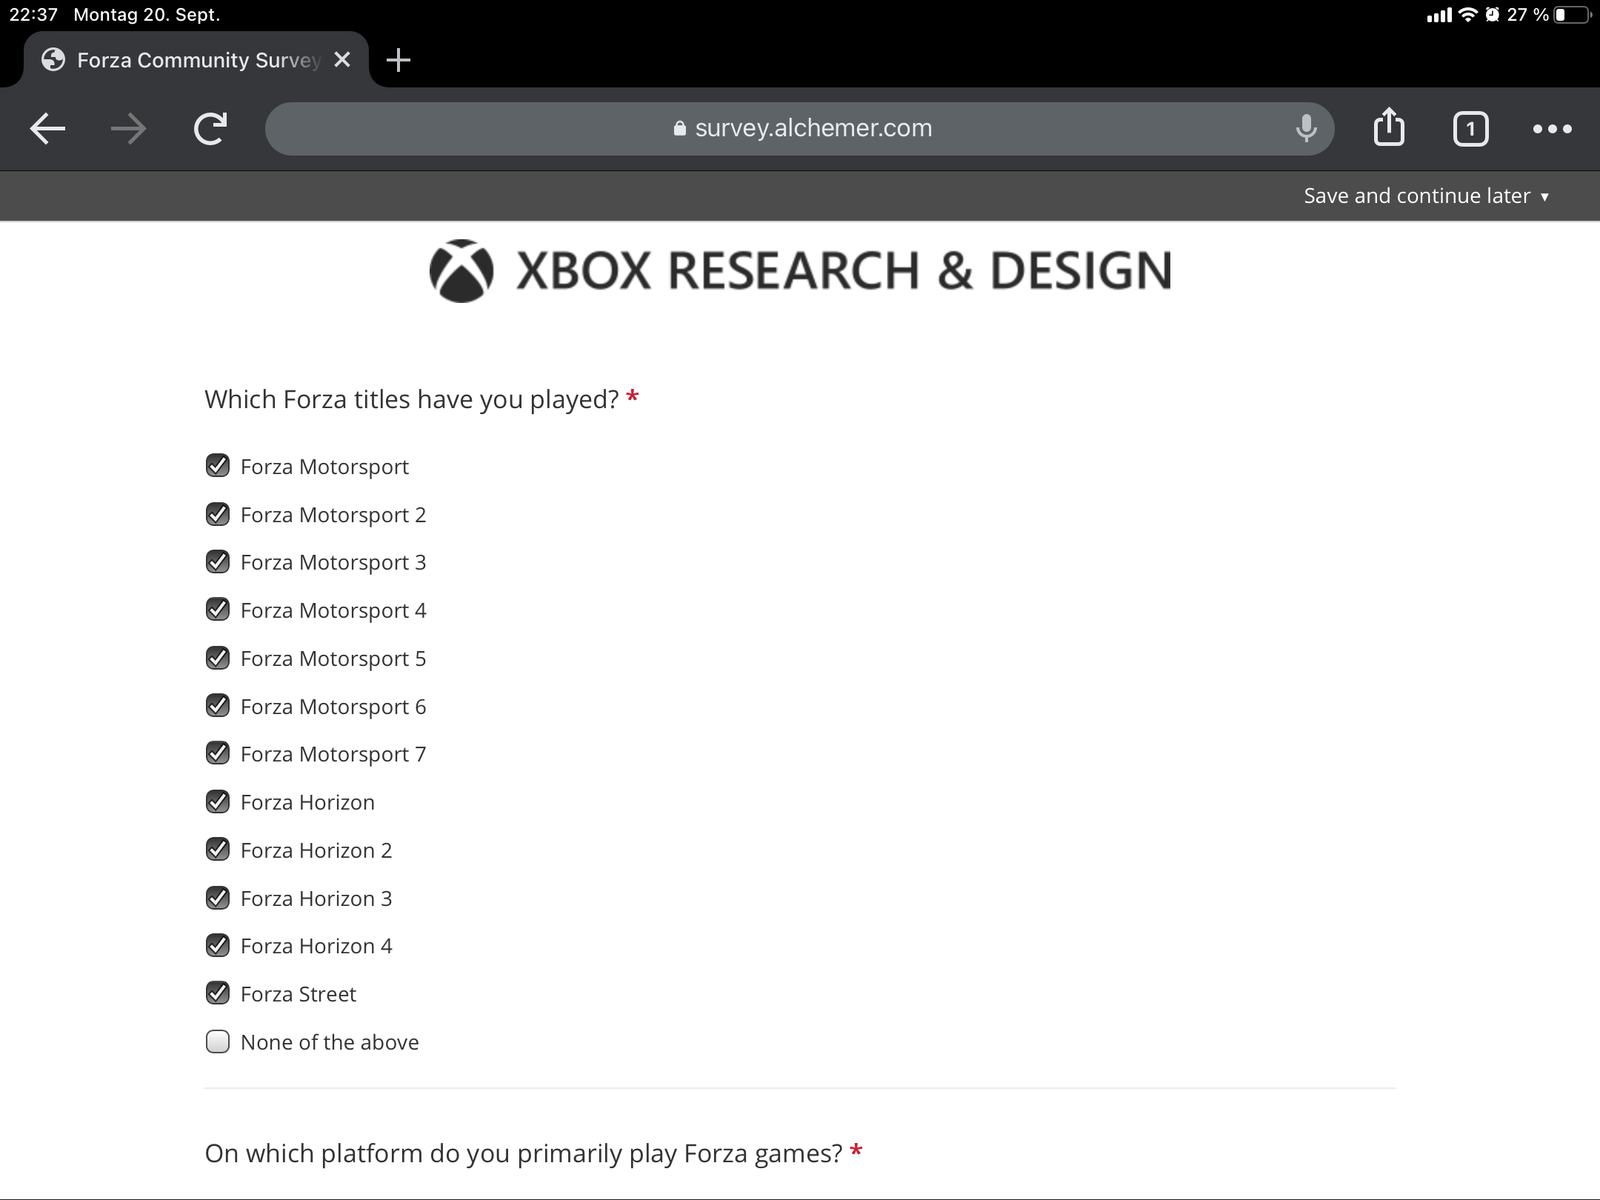Uncheck Forza Horizon 3
Screen dimensions: 1600x1200
tap(217, 898)
